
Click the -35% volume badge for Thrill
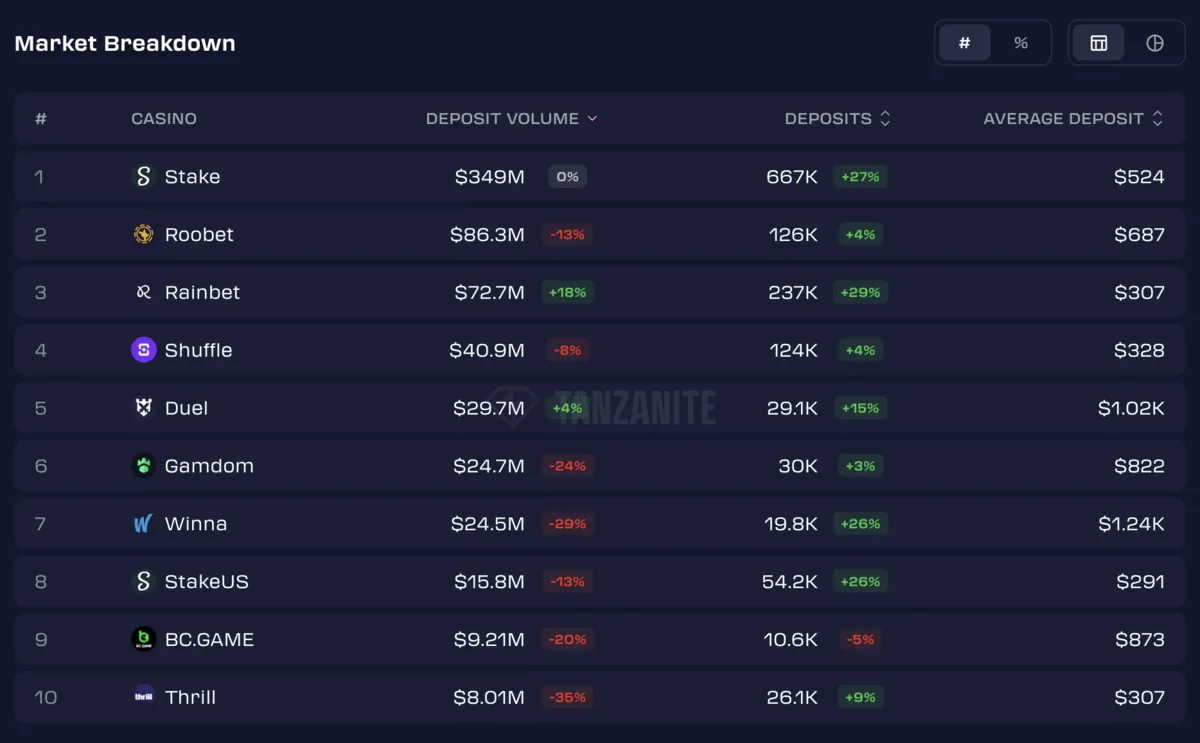[x=567, y=697]
